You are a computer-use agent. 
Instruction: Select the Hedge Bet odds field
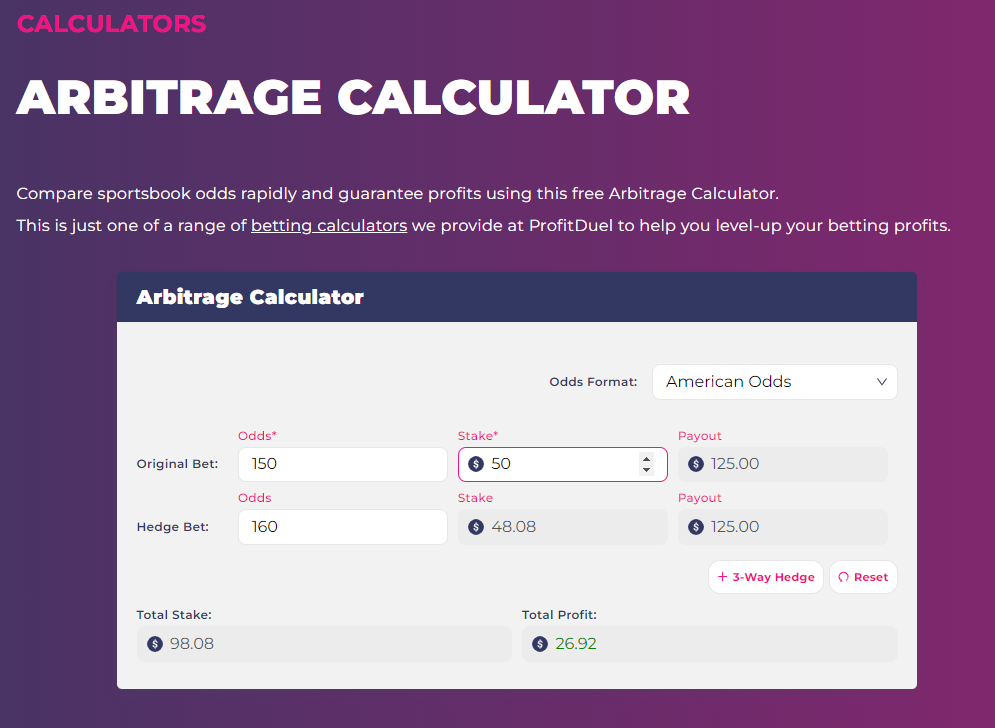(x=342, y=526)
